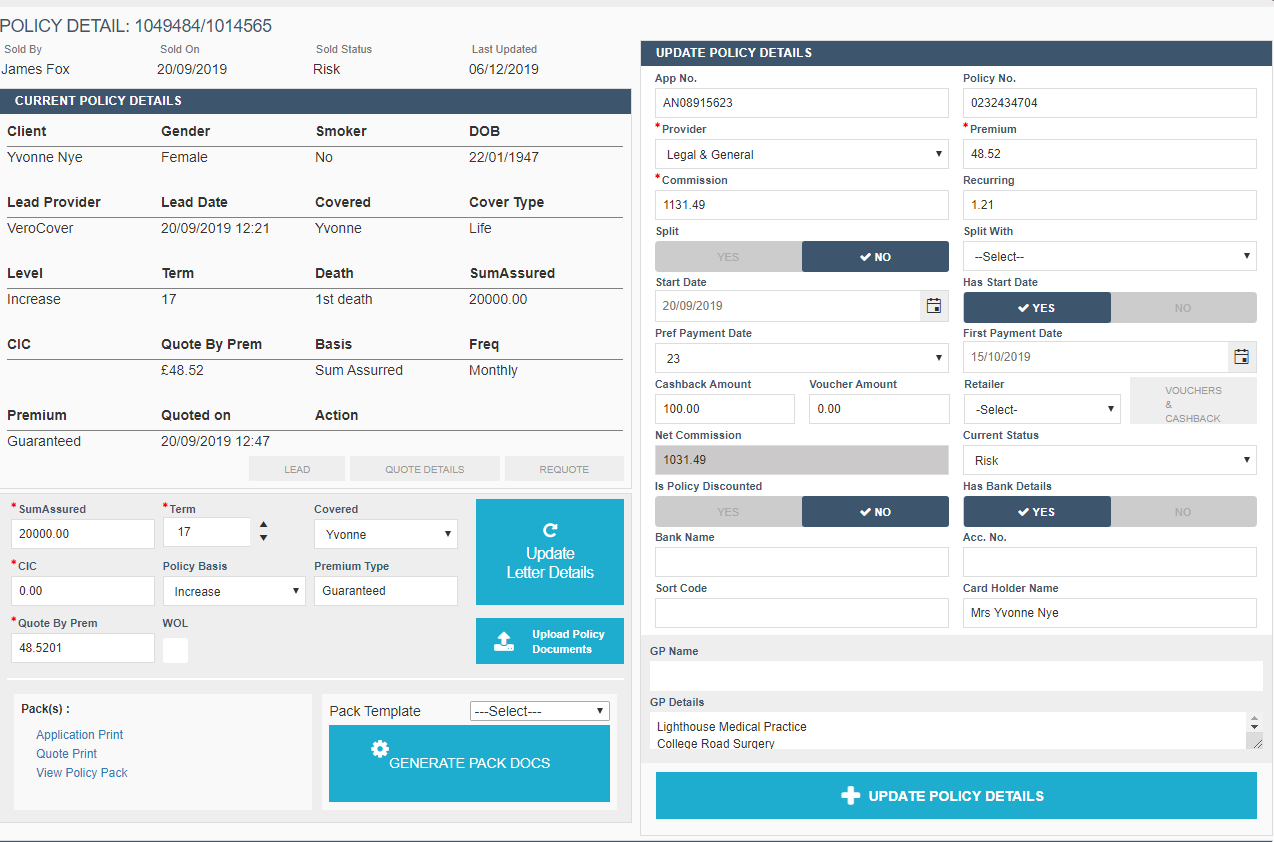Screen dimensions: 1274x842
Task: Open the Provider dropdown
Action: click(x=801, y=154)
